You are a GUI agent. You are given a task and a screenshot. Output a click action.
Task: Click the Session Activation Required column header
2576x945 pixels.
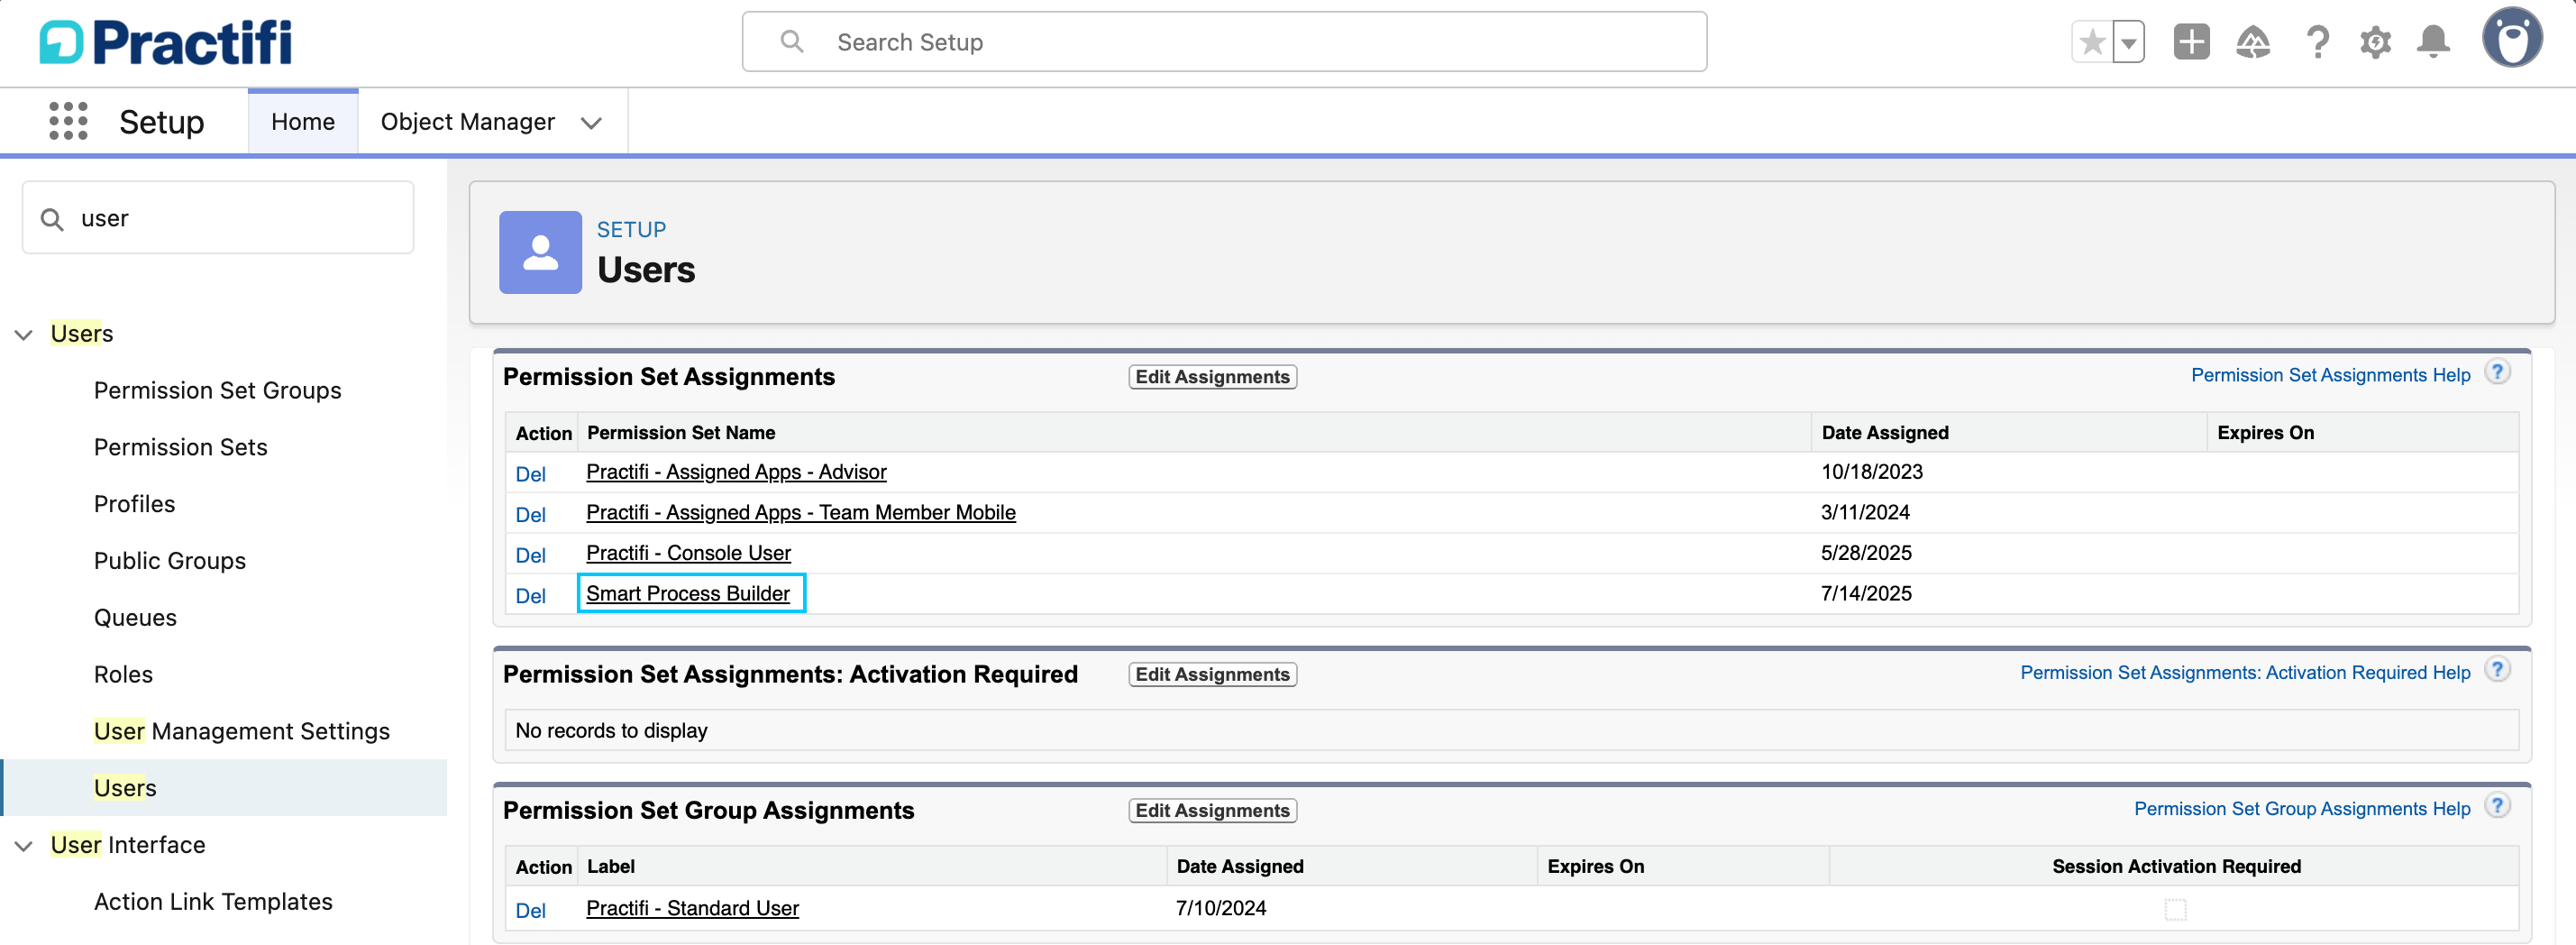2176,866
